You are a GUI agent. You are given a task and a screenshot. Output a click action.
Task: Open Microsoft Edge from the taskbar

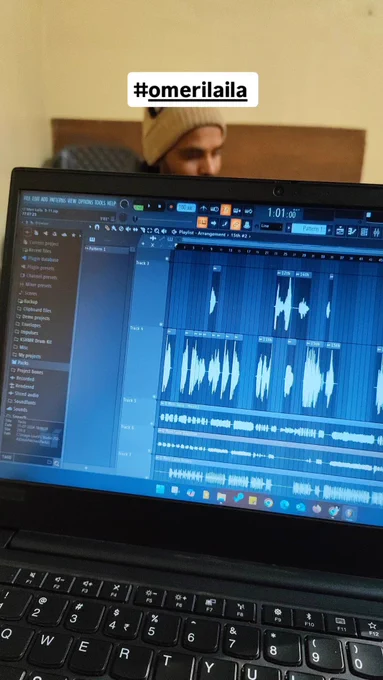[x=285, y=504]
